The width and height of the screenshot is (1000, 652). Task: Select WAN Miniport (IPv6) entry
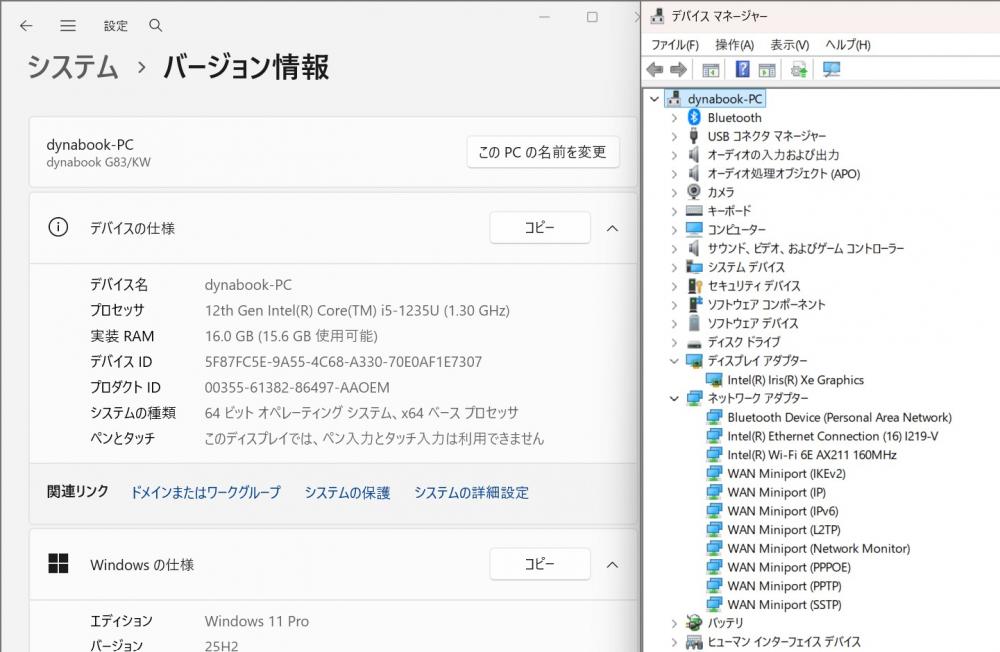783,511
